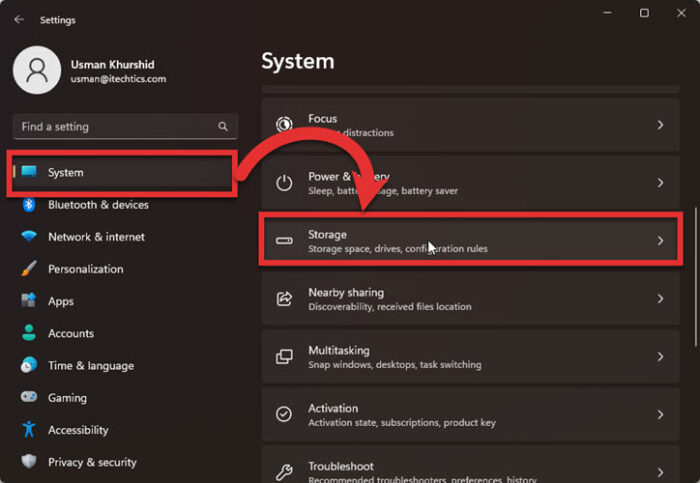Click the Gaming controller icon

tap(29, 396)
